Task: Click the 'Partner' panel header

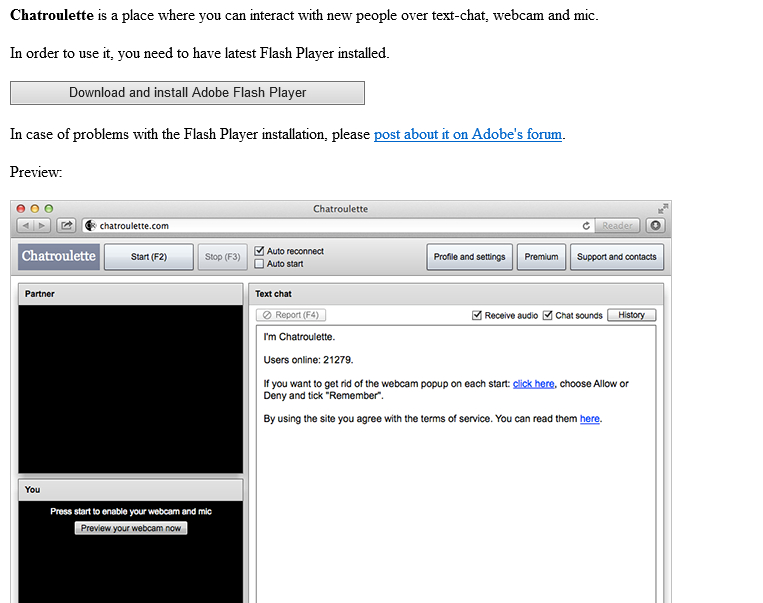Action: (130, 294)
